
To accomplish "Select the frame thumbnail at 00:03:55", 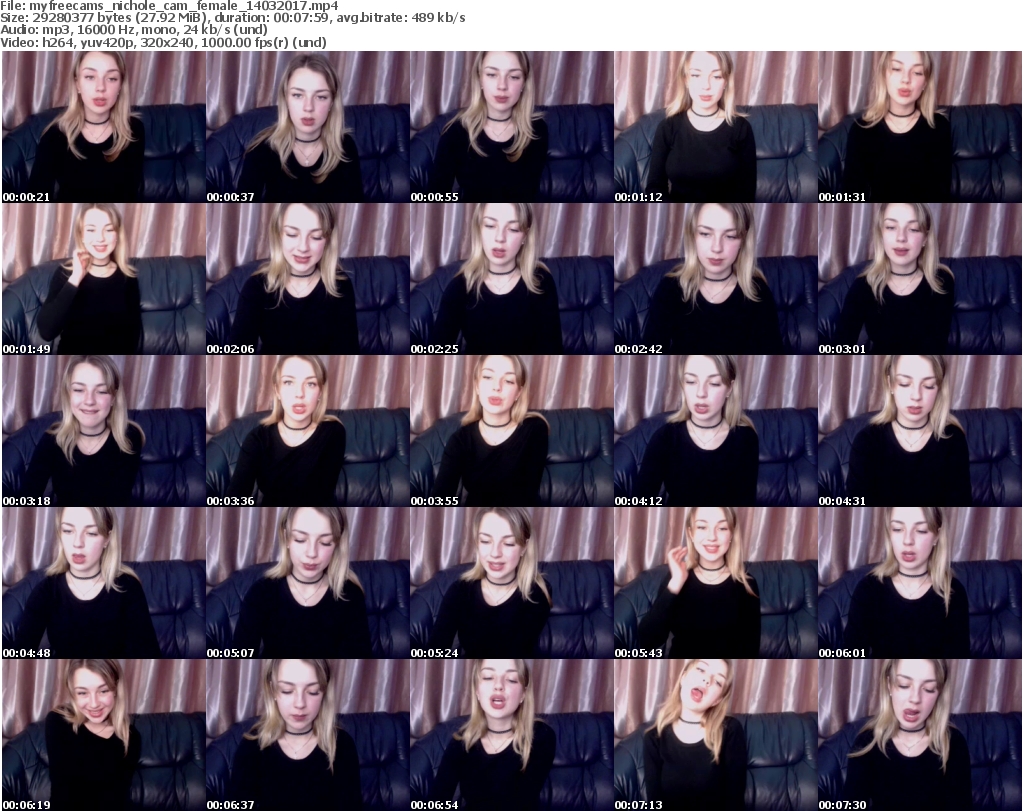I will (511, 431).
